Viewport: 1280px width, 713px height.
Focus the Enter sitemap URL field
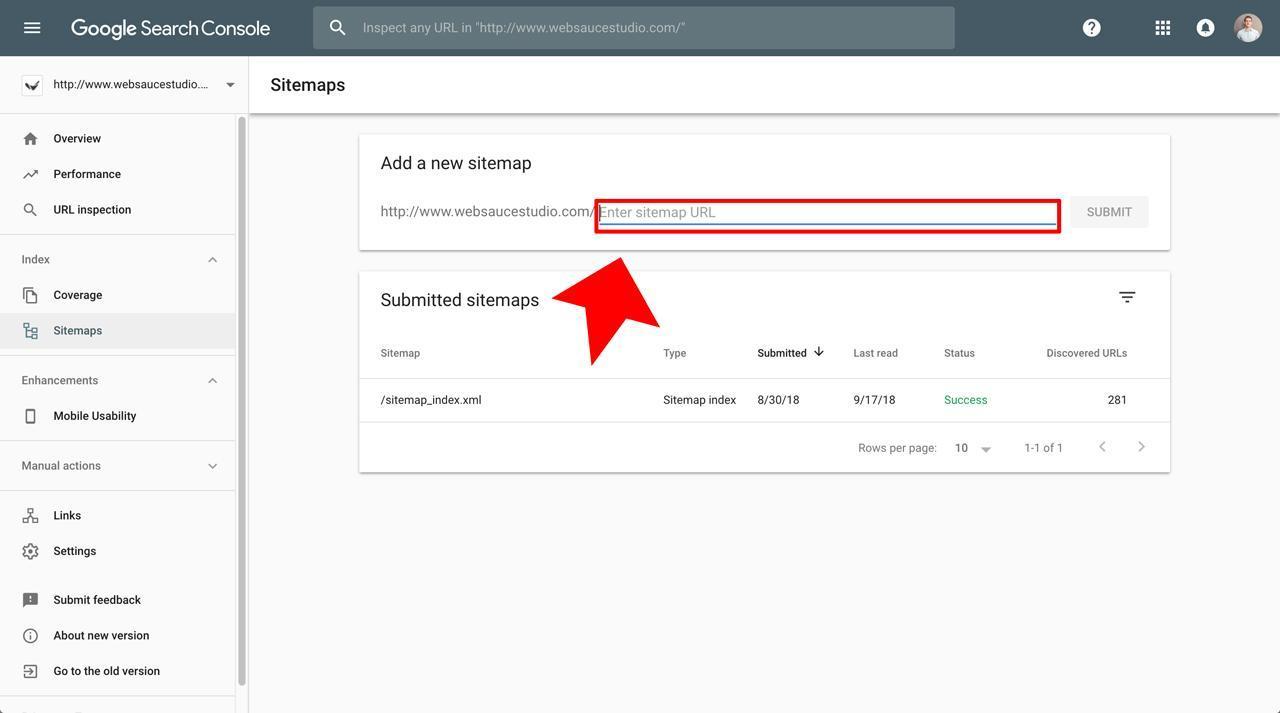pyautogui.click(x=828, y=213)
